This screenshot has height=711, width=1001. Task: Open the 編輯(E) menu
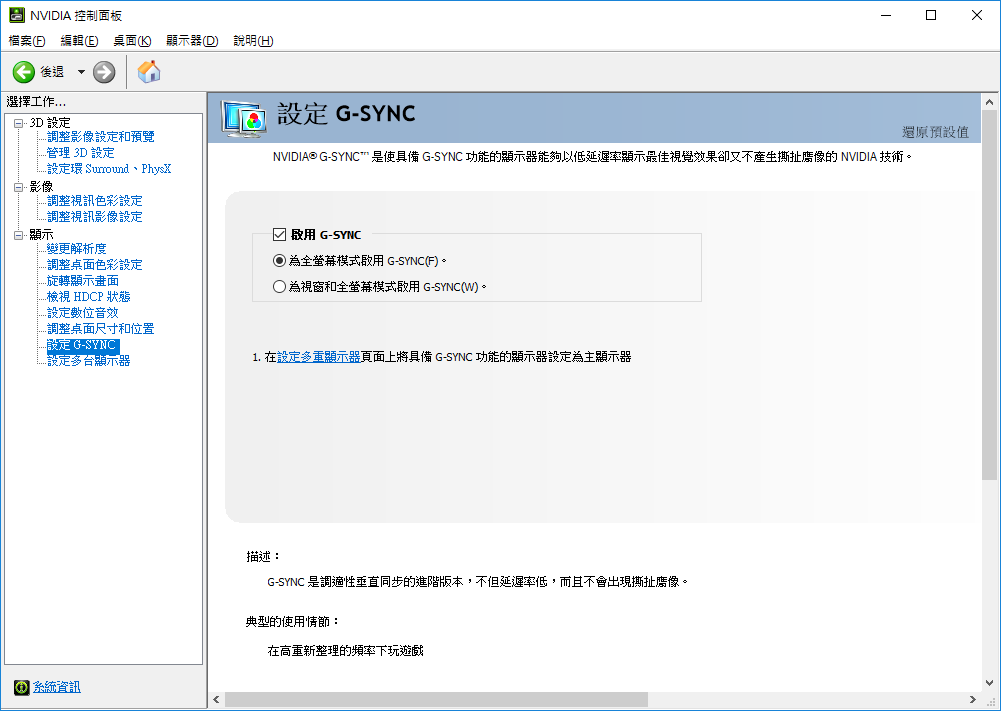coord(79,41)
